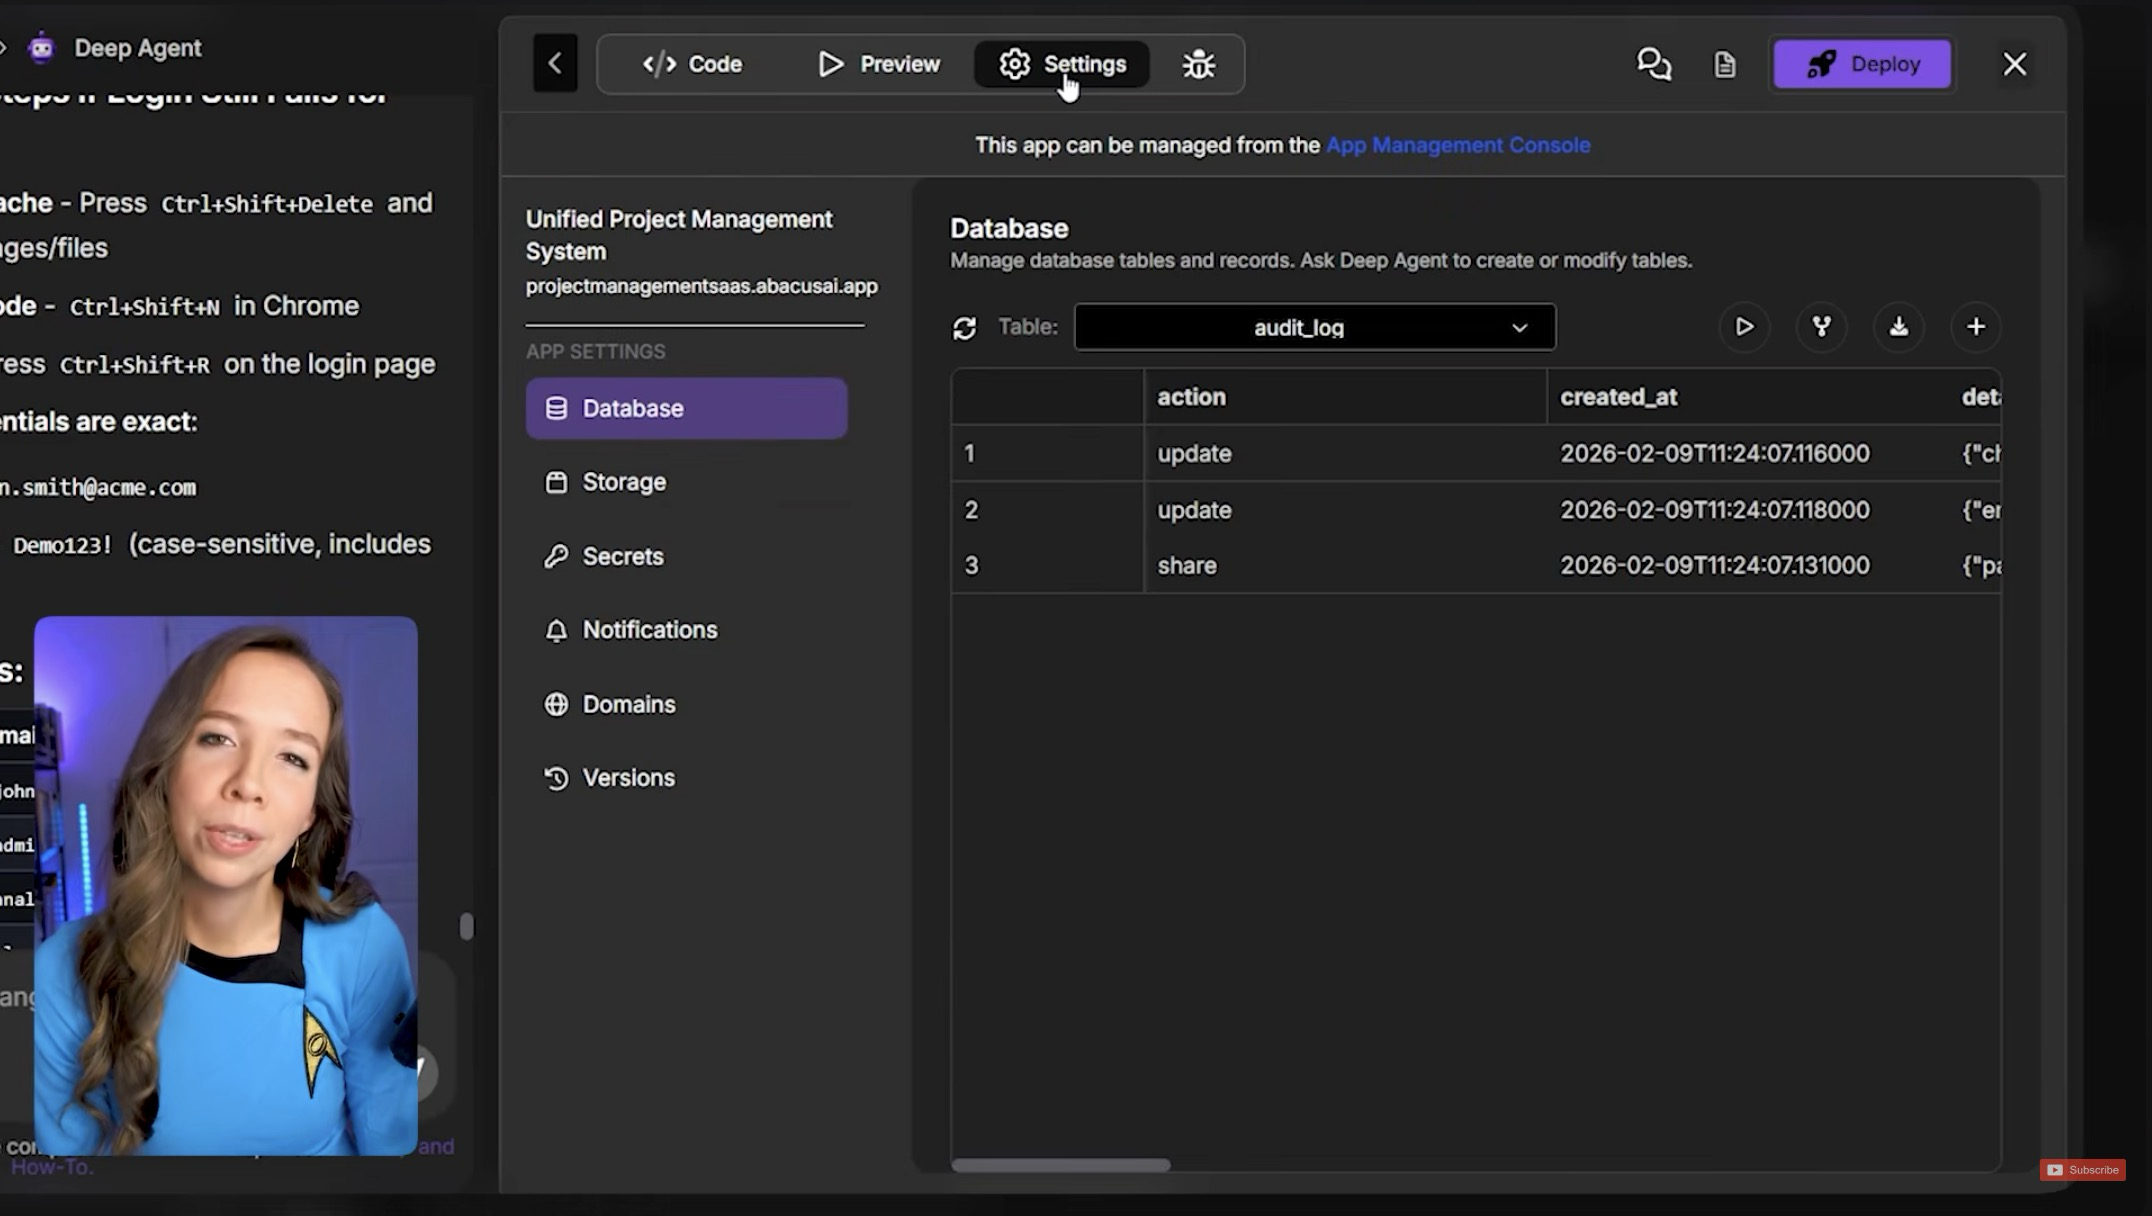Open the Notifications settings section

[x=649, y=630]
